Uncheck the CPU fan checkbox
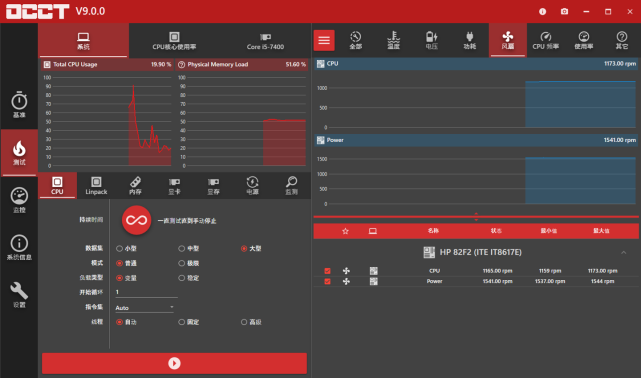This screenshot has width=641, height=378. click(x=327, y=271)
